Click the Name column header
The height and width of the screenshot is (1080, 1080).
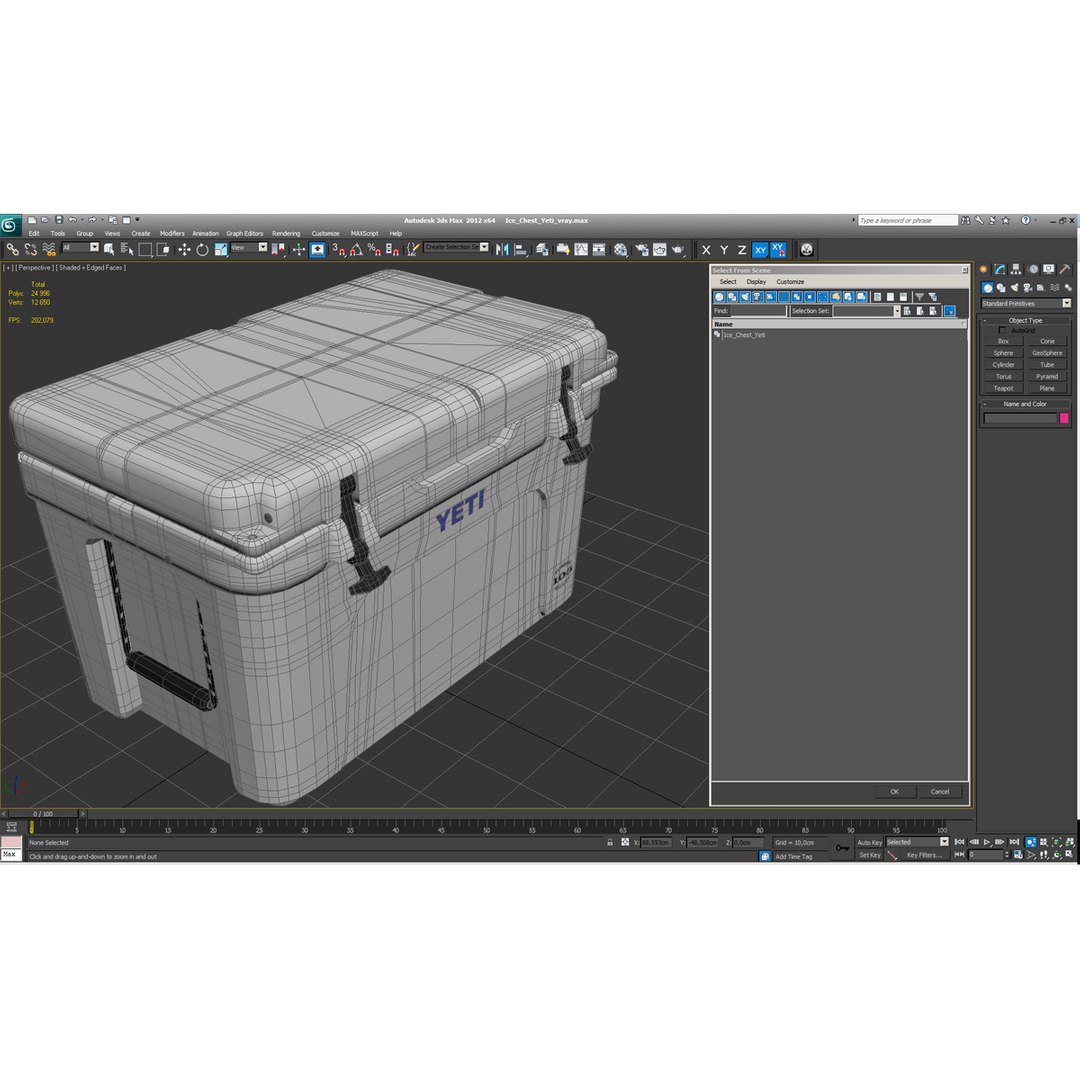pos(840,324)
